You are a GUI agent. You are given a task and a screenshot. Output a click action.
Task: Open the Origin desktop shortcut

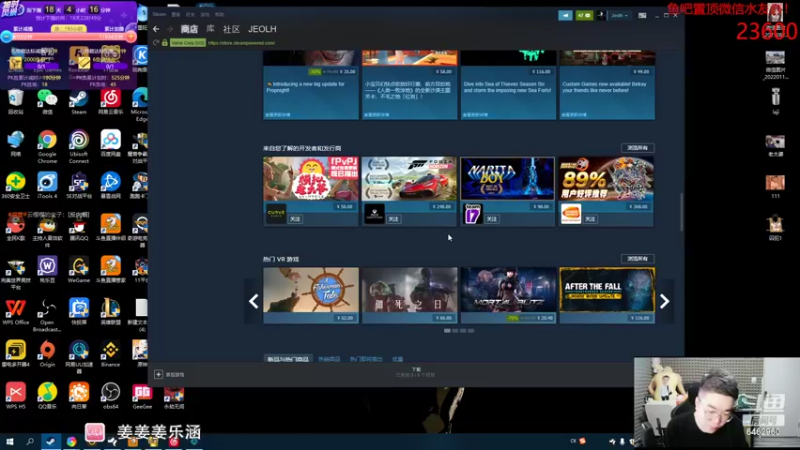tap(47, 354)
